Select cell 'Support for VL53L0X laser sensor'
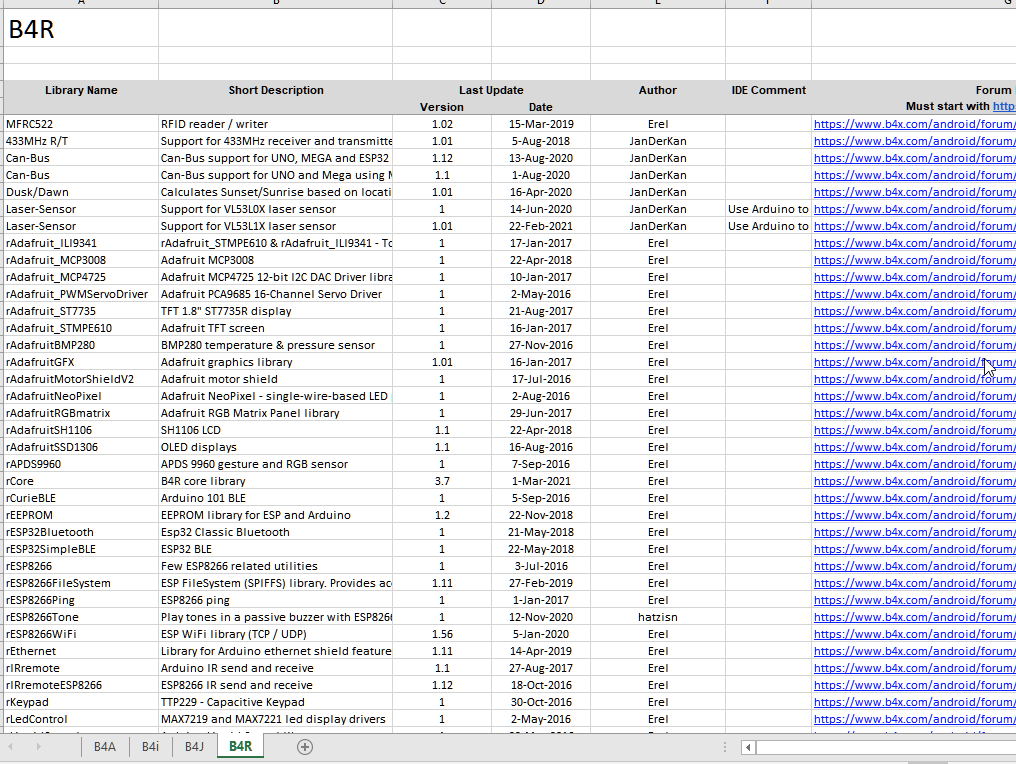 (x=275, y=209)
